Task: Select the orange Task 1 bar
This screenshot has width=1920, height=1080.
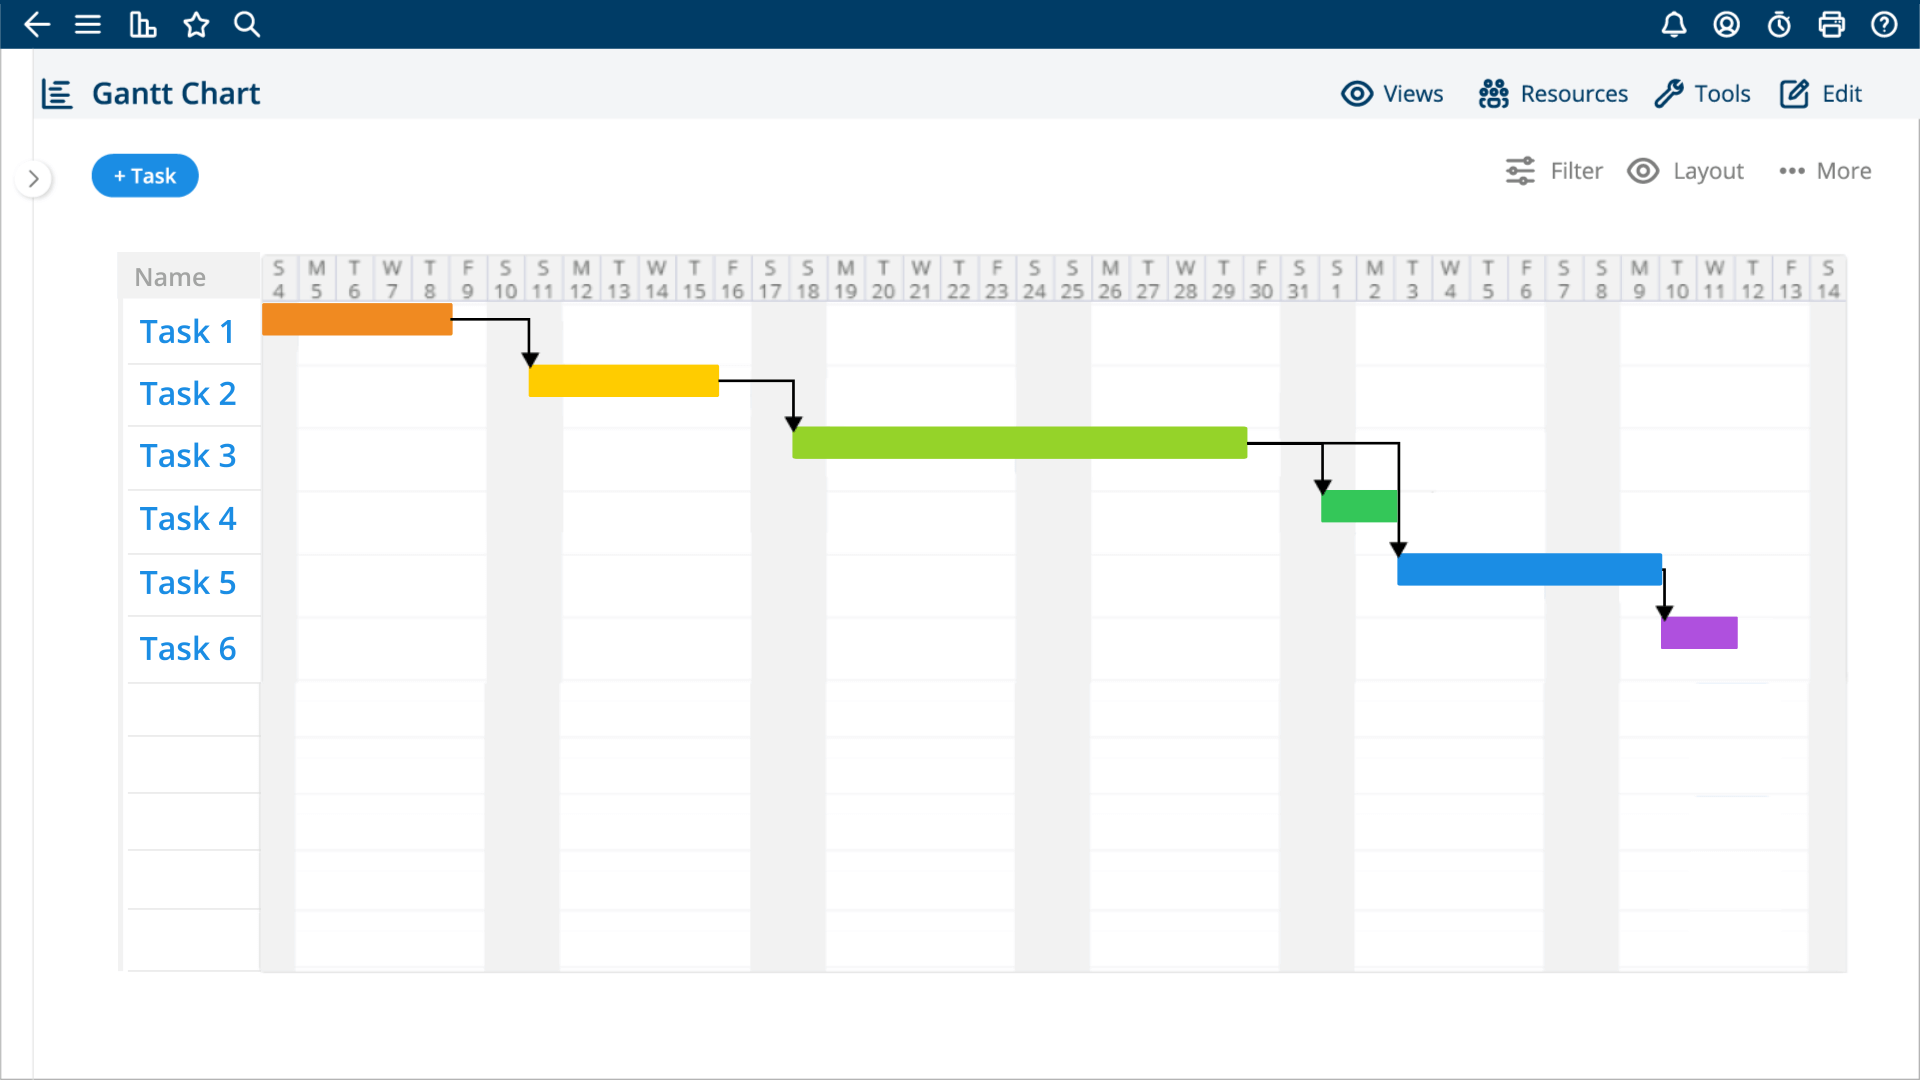Action: click(357, 319)
